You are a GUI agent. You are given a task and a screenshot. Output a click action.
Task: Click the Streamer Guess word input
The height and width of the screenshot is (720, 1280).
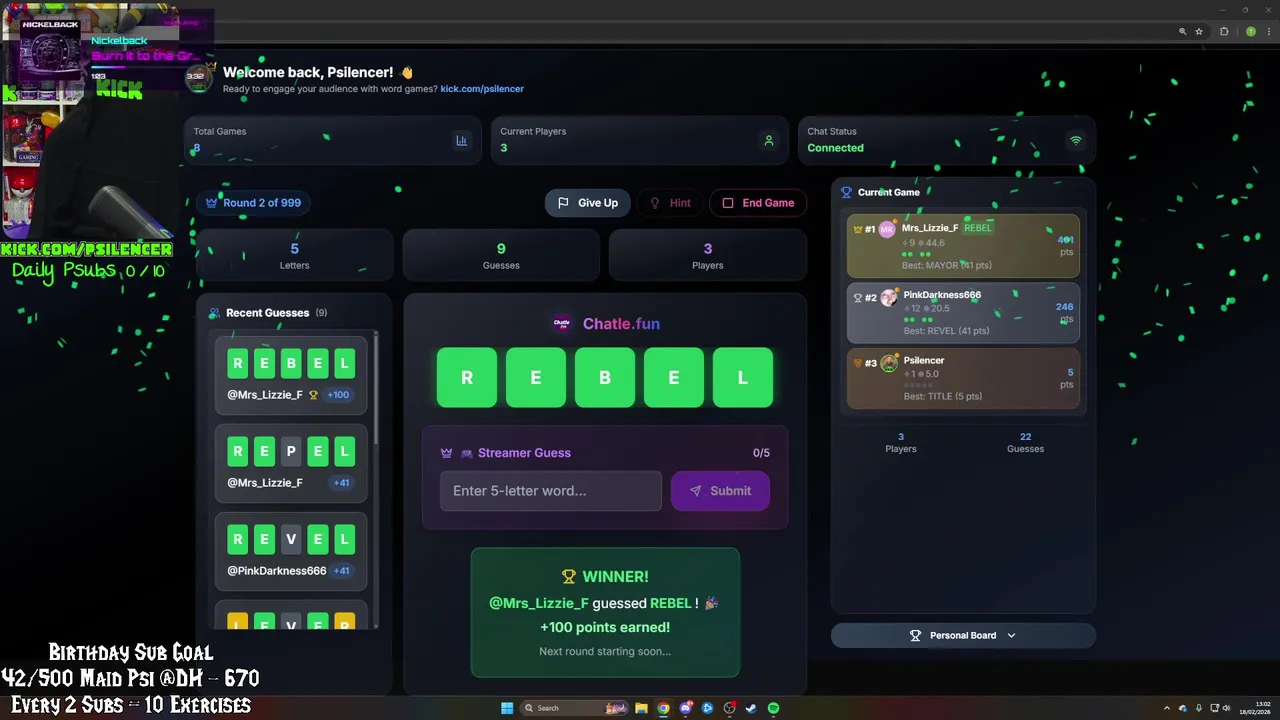point(551,491)
